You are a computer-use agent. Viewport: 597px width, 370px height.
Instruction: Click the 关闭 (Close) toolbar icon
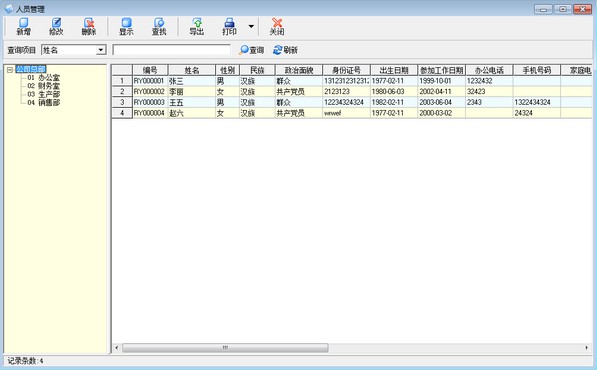point(277,27)
